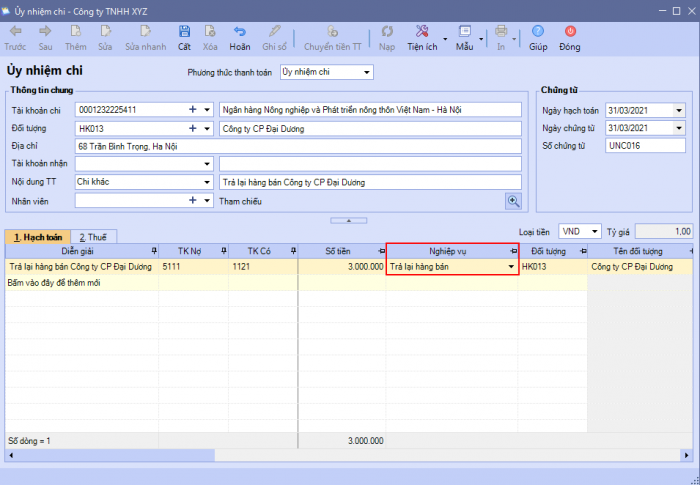Click the Cất save icon in toolbar
Image resolution: width=700 pixels, height=485 pixels.
(184, 33)
